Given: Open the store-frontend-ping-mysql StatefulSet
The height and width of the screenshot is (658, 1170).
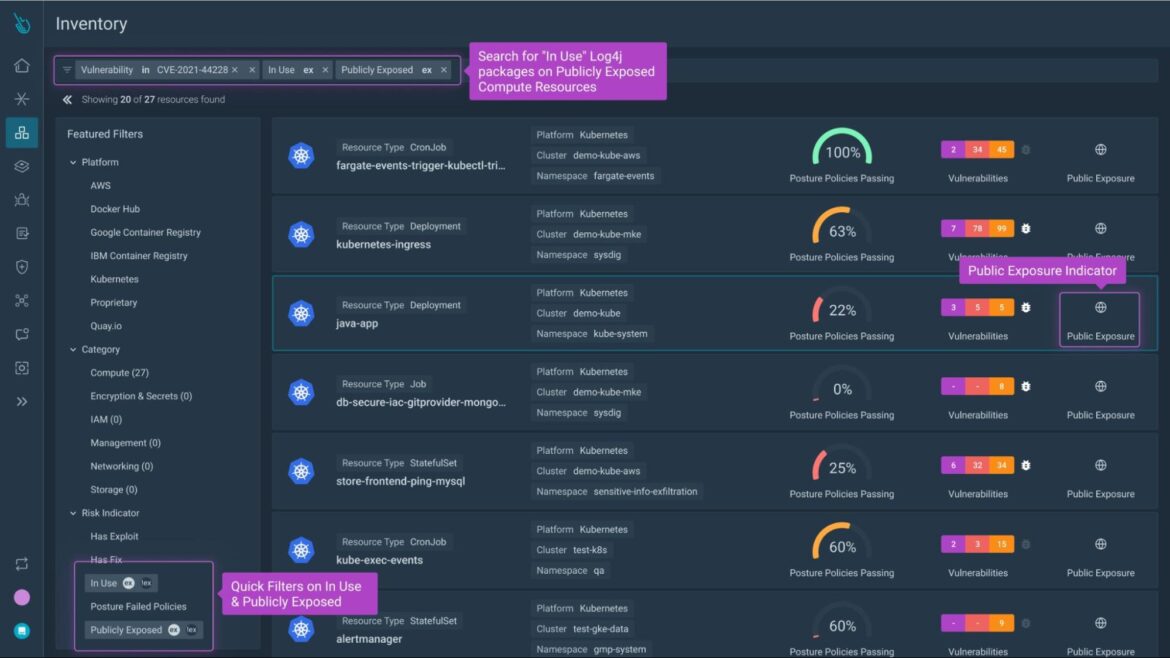Looking at the screenshot, I should 400,481.
